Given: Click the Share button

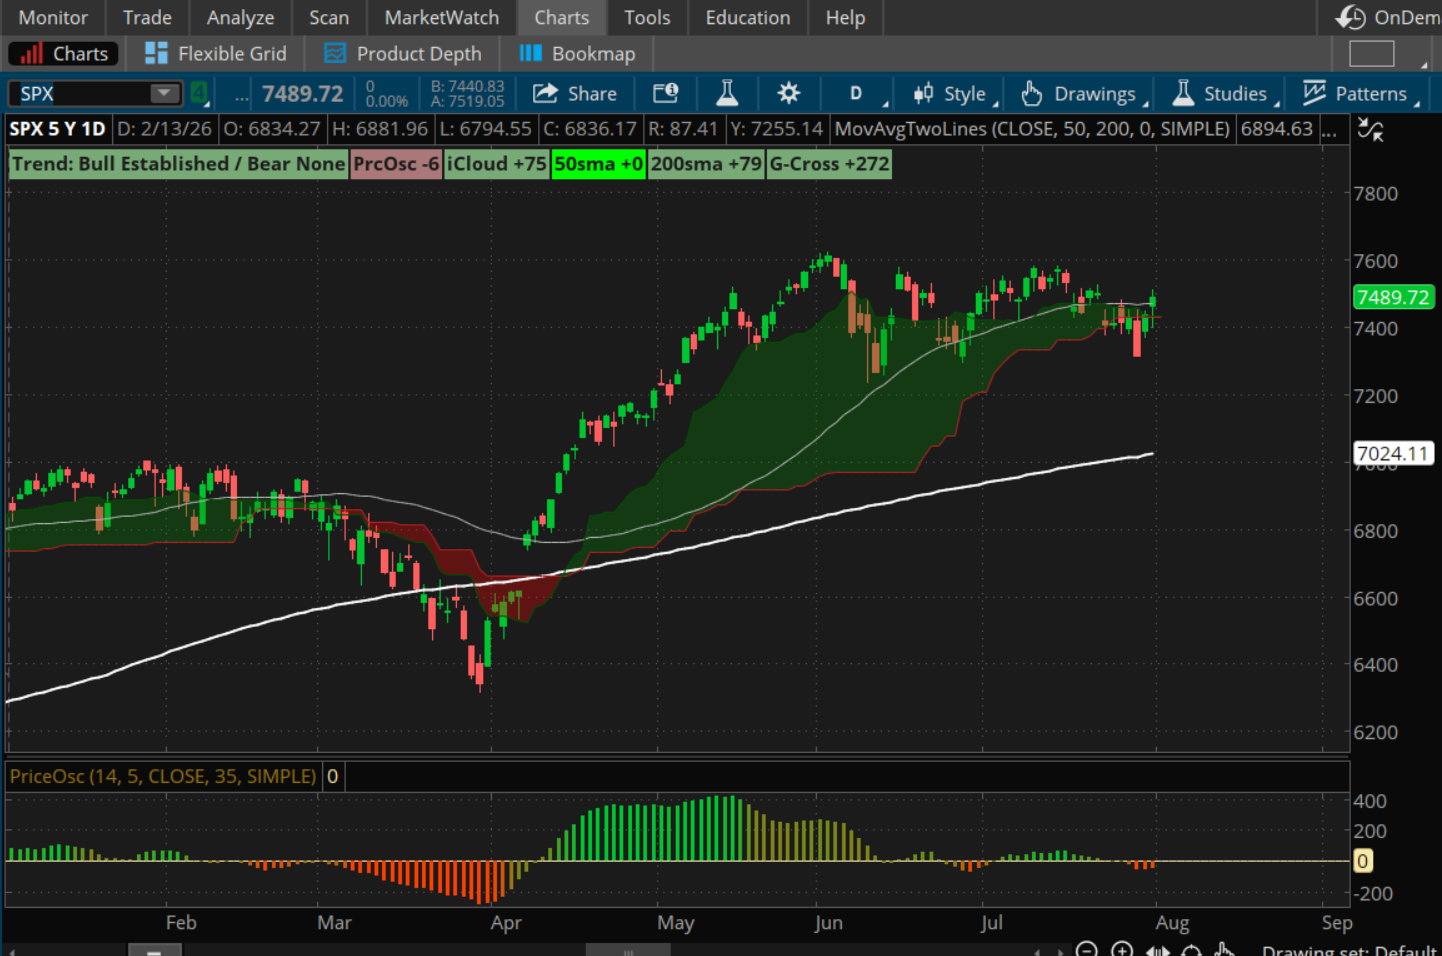Looking at the screenshot, I should coord(575,94).
